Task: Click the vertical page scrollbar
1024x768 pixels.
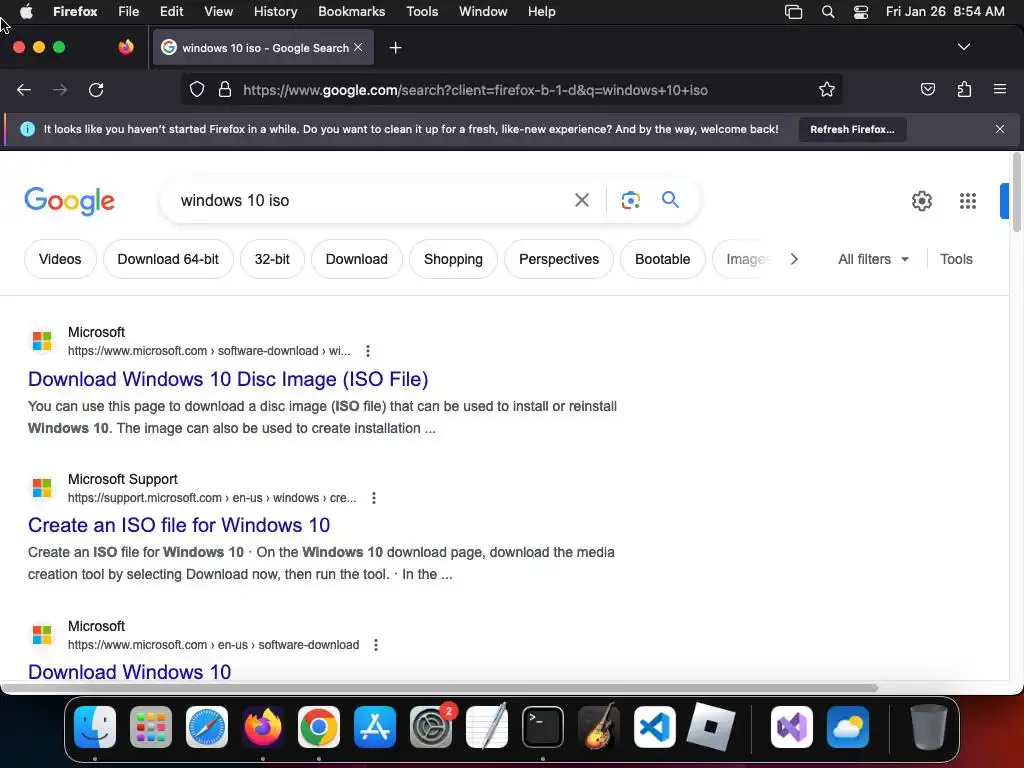Action: click(1016, 192)
